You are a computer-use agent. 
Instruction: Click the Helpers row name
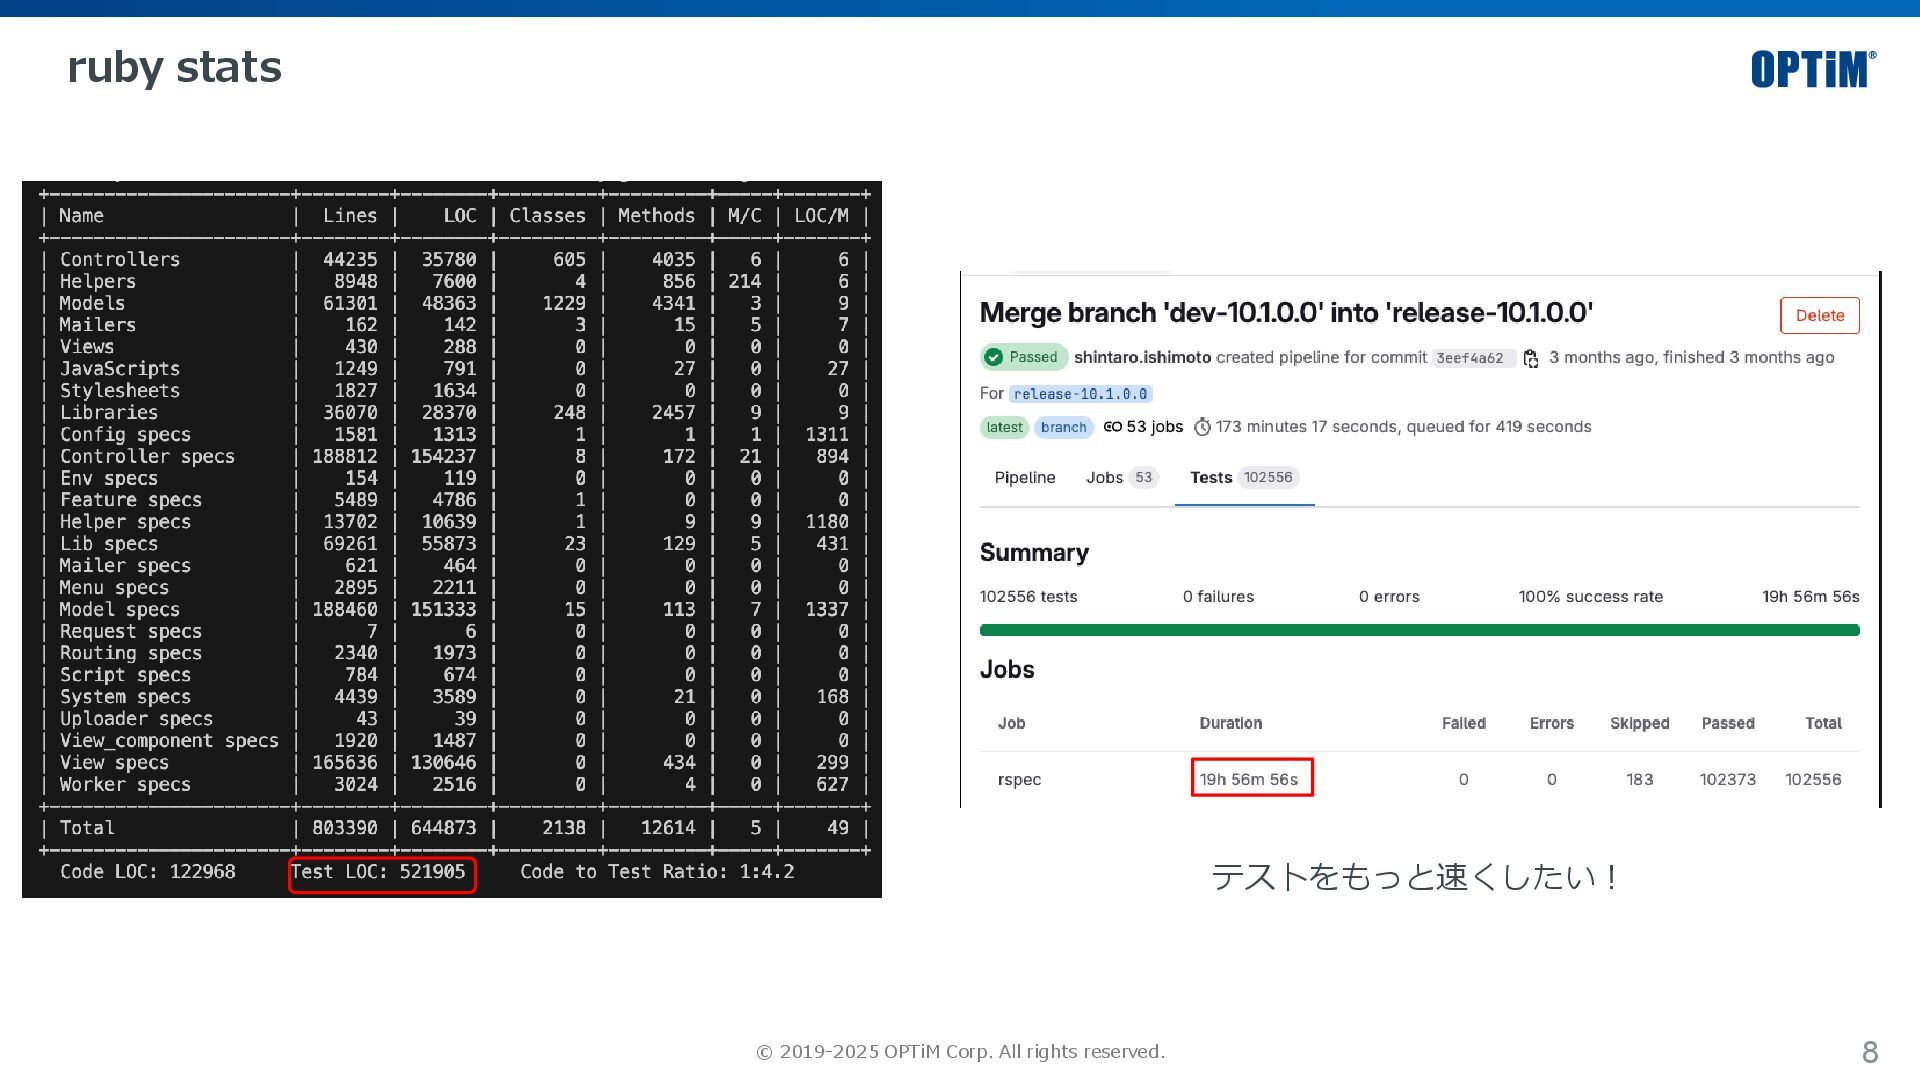click(97, 281)
